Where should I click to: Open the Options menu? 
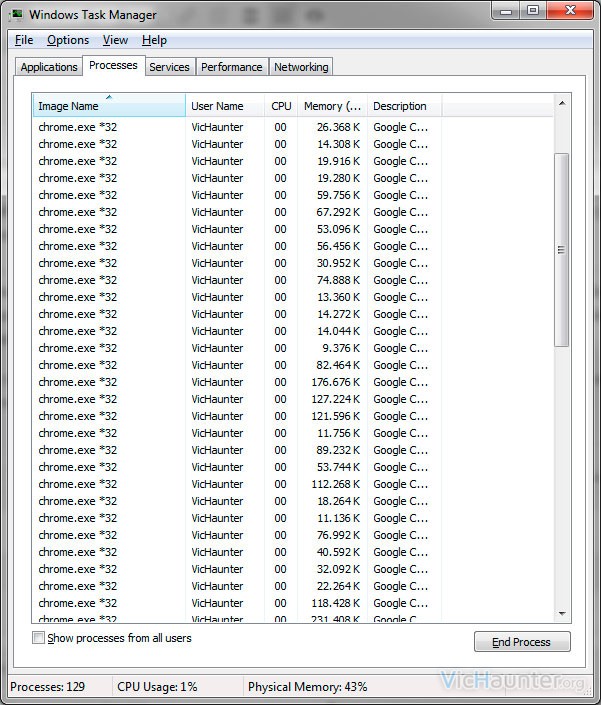pos(68,40)
